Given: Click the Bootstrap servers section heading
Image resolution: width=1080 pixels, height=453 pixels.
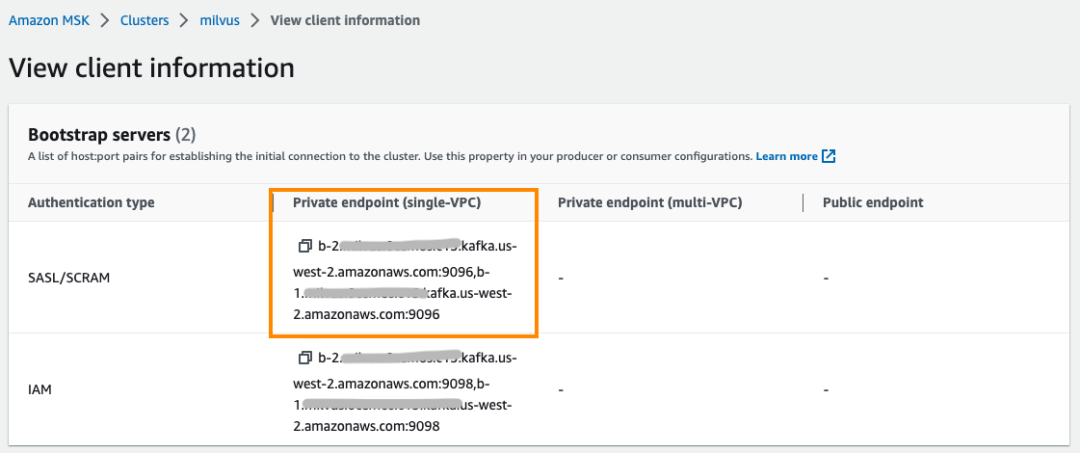Looking at the screenshot, I should click(x=99, y=134).
